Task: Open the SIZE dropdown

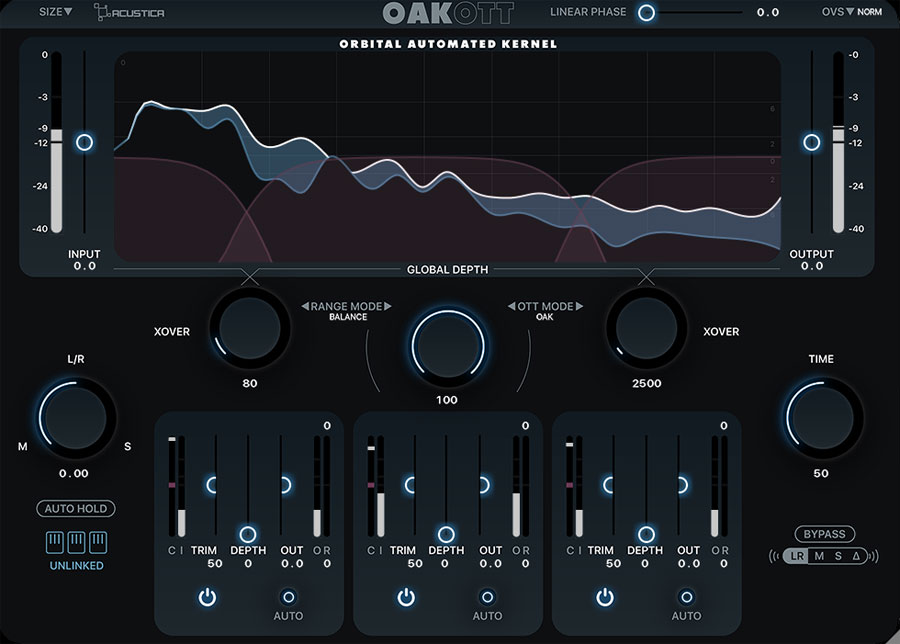Action: click(55, 12)
